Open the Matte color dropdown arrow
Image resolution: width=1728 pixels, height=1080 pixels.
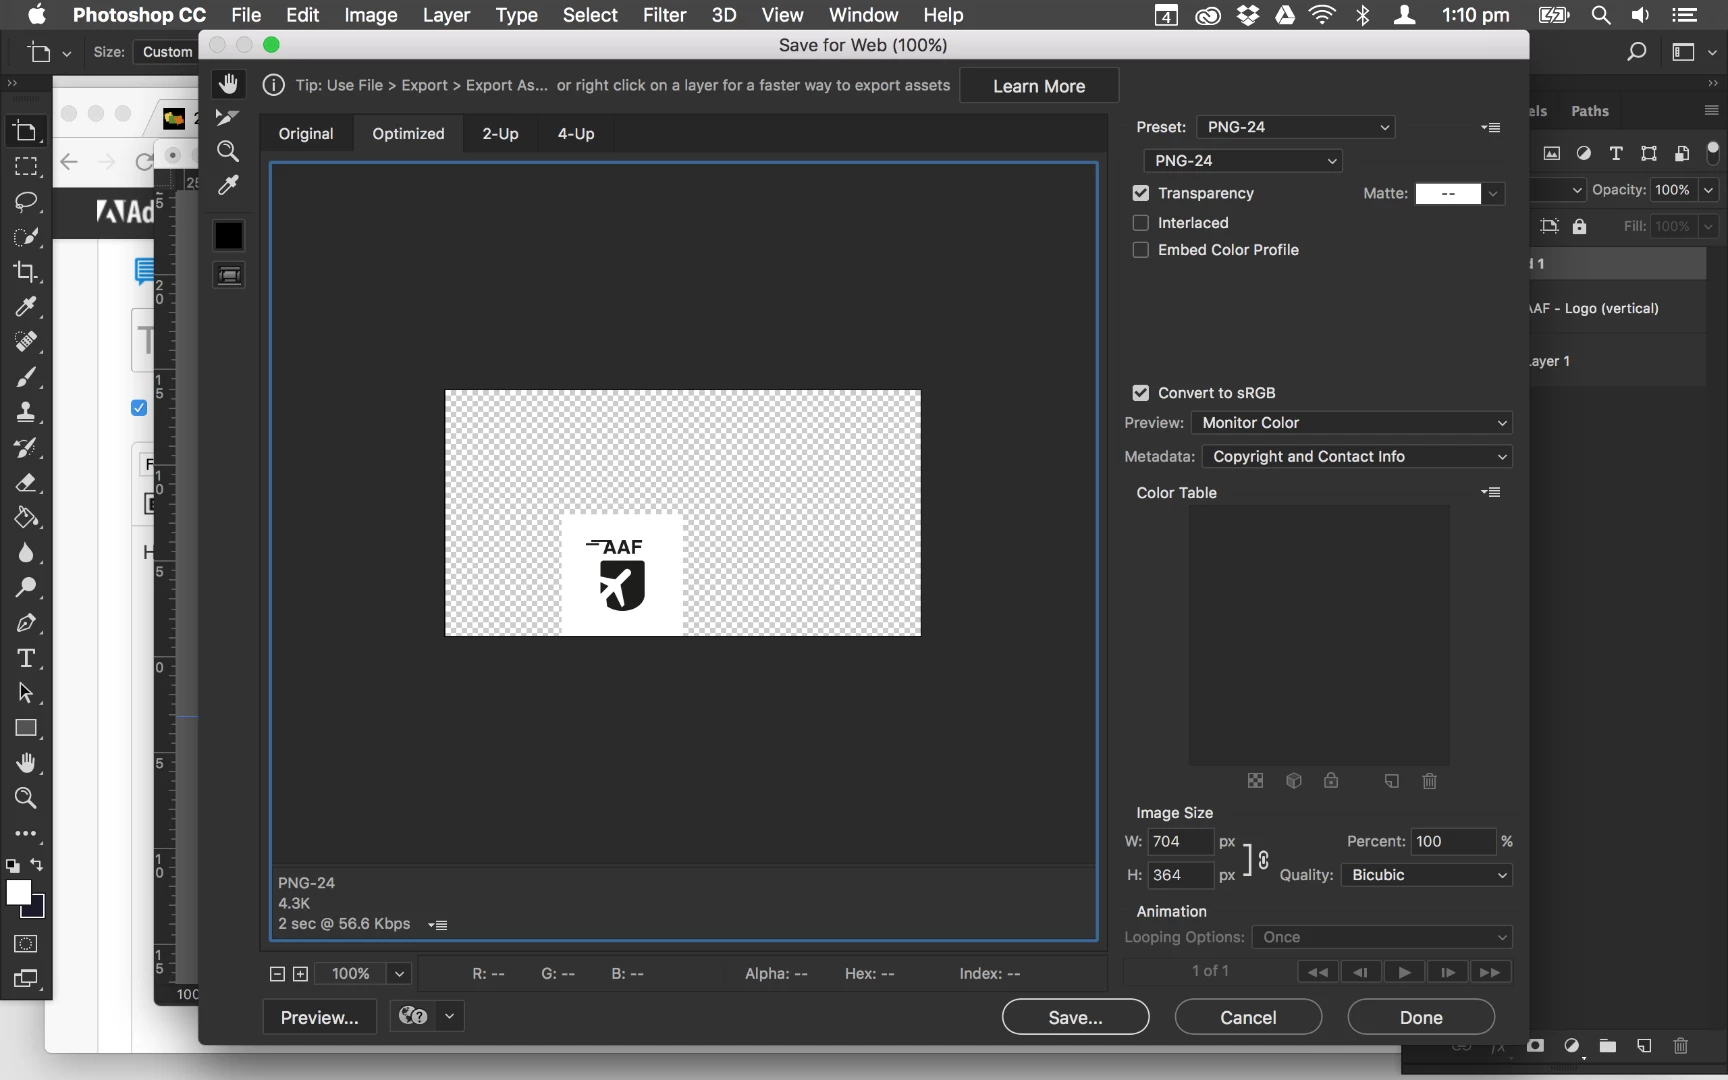pyautogui.click(x=1493, y=194)
